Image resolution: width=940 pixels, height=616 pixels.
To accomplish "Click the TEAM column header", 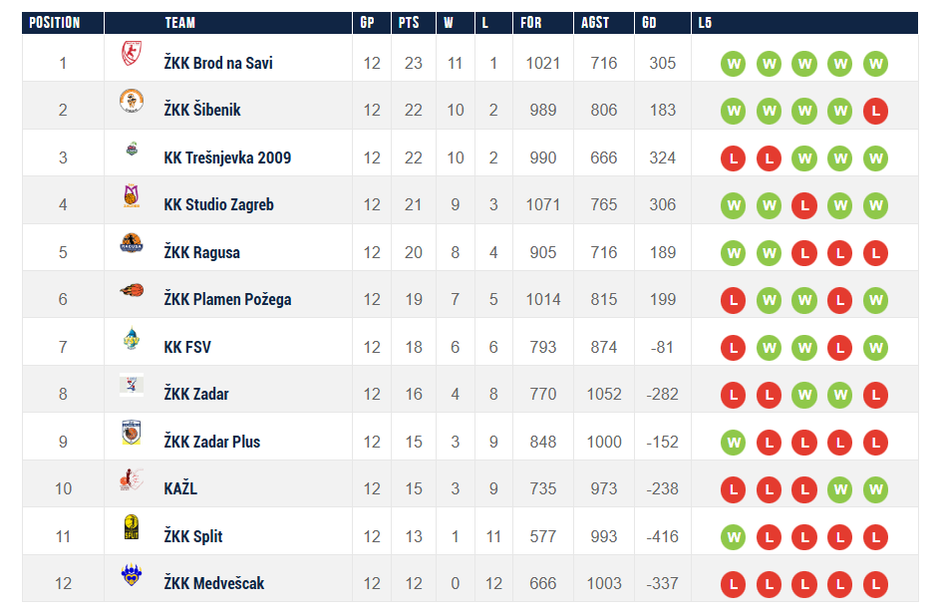I will point(180,23).
